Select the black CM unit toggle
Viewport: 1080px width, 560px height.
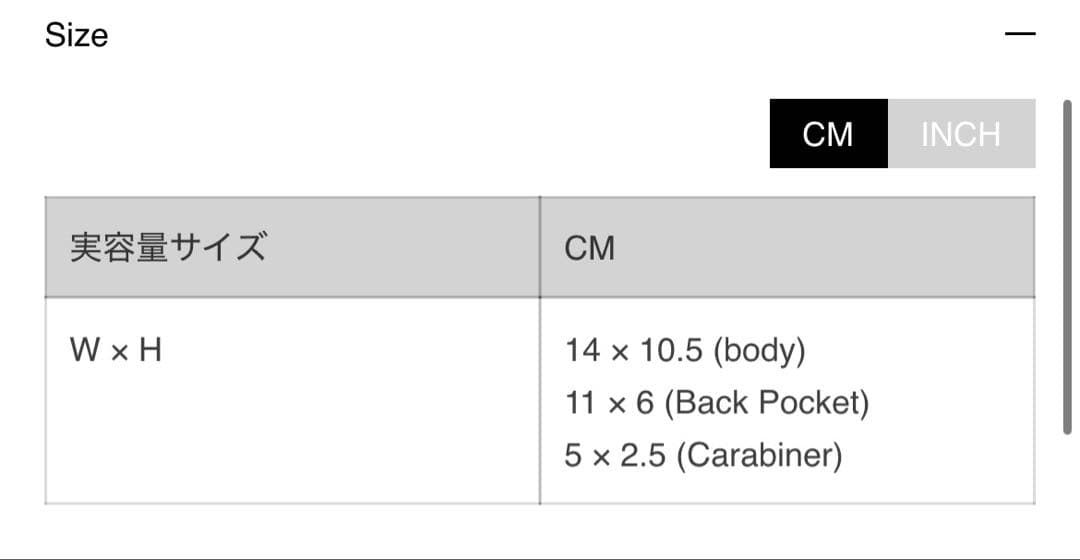pyautogui.click(x=828, y=134)
